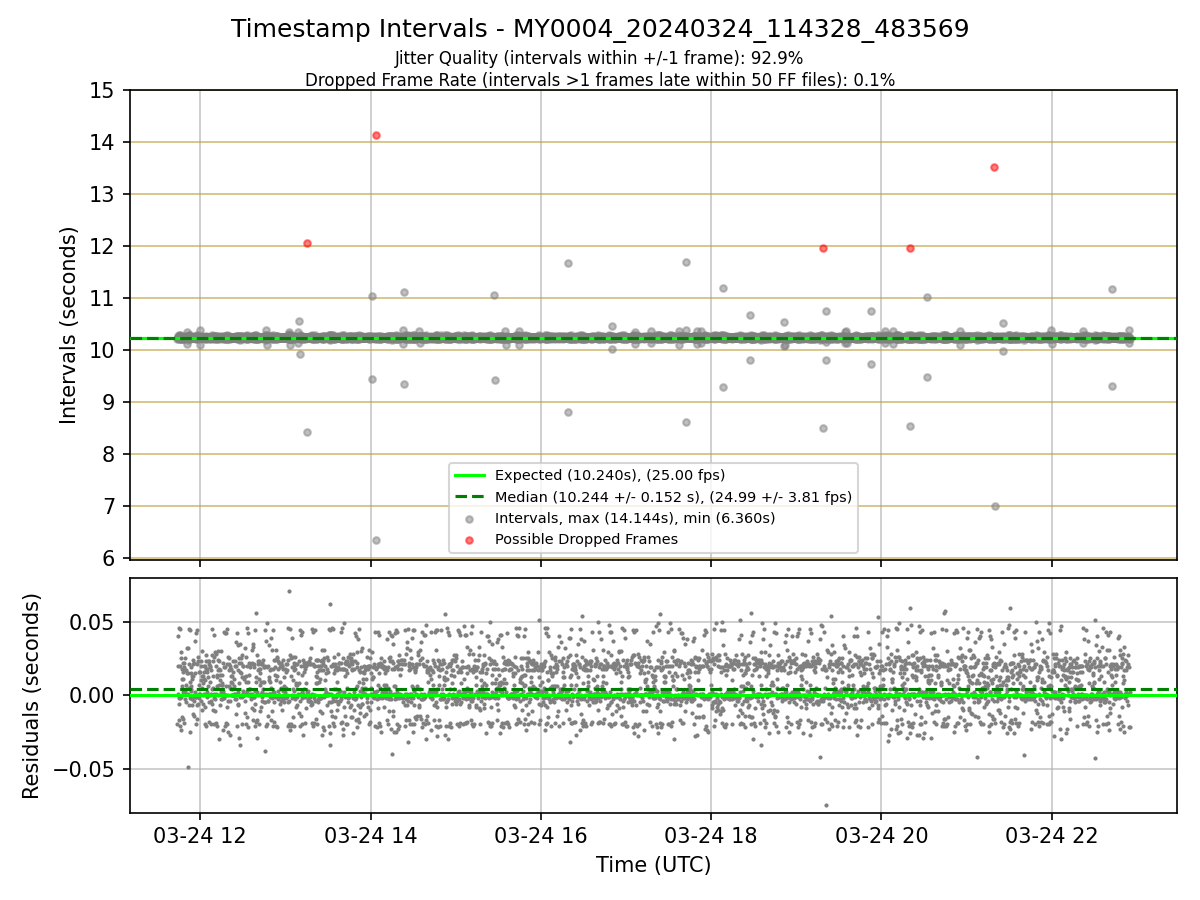
Task: Click the y-axis tick label '13'
Action: (x=103, y=195)
